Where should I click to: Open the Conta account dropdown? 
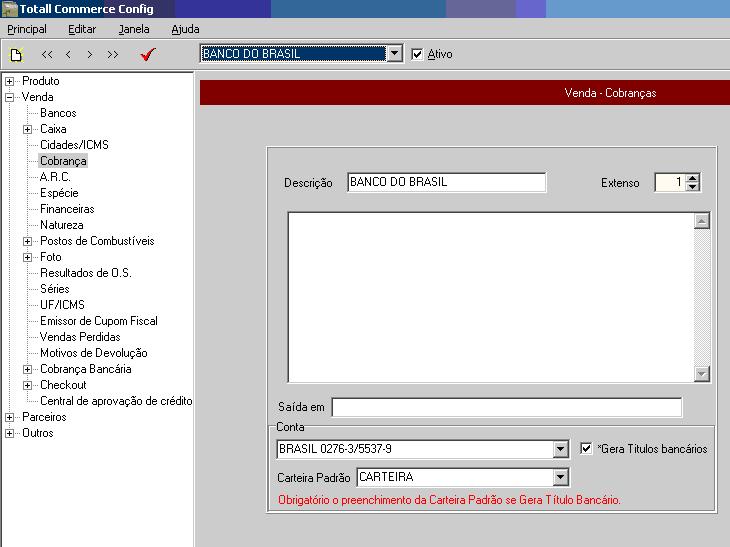560,450
